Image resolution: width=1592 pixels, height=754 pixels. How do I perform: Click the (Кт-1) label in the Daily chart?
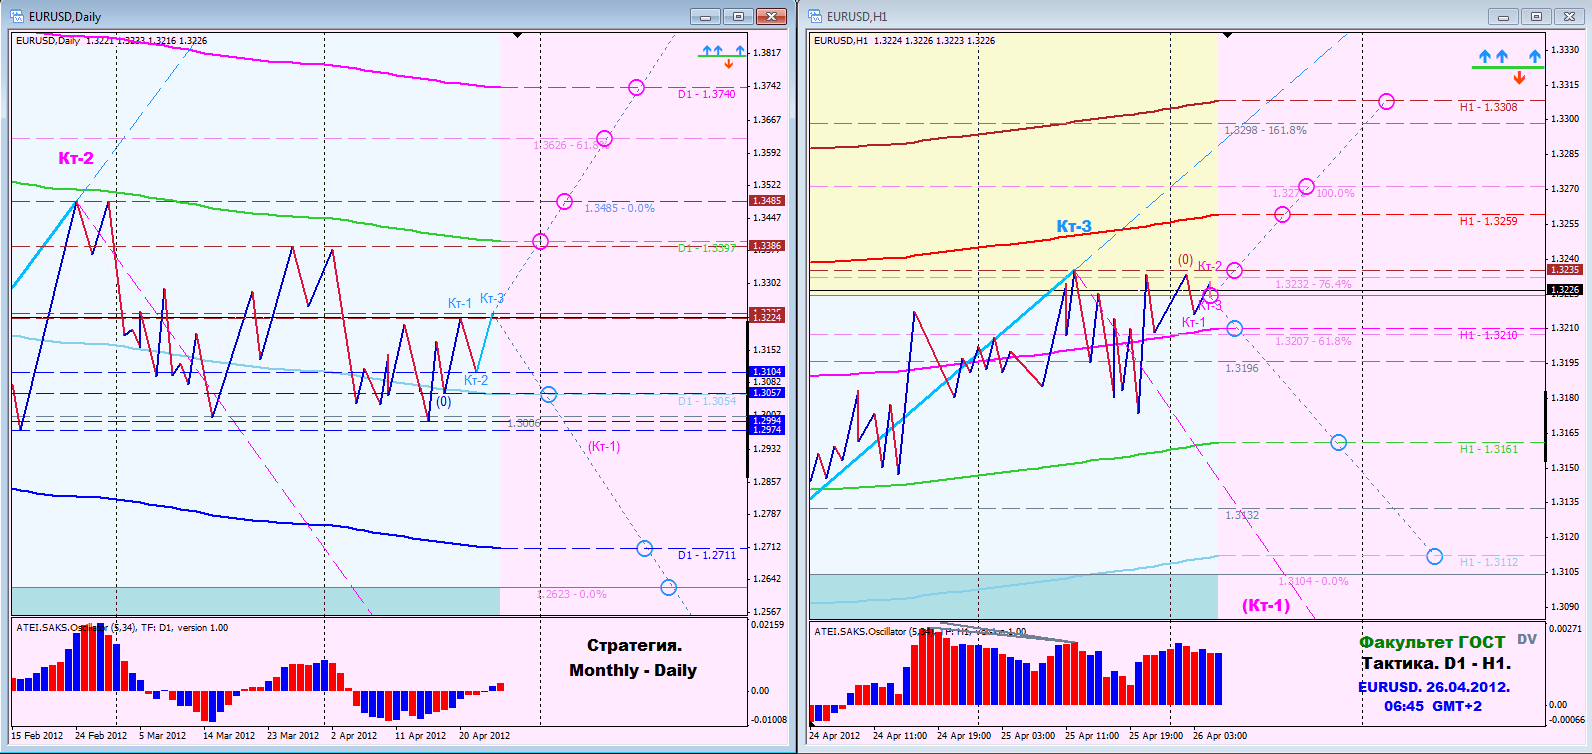tap(604, 446)
